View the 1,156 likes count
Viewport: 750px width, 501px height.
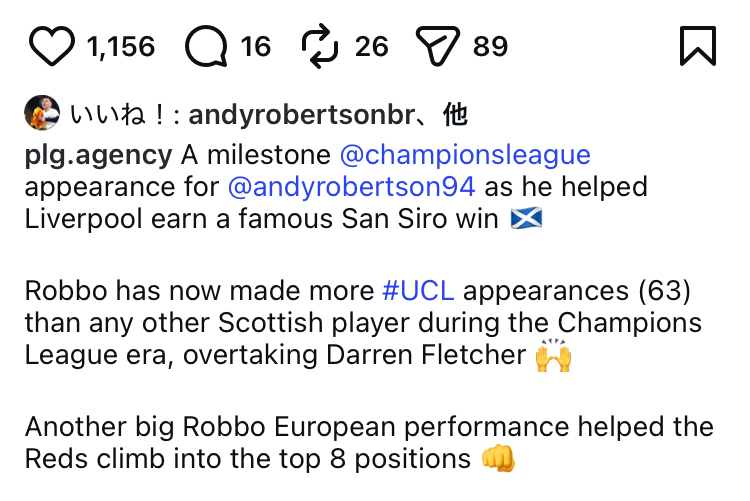[121, 47]
